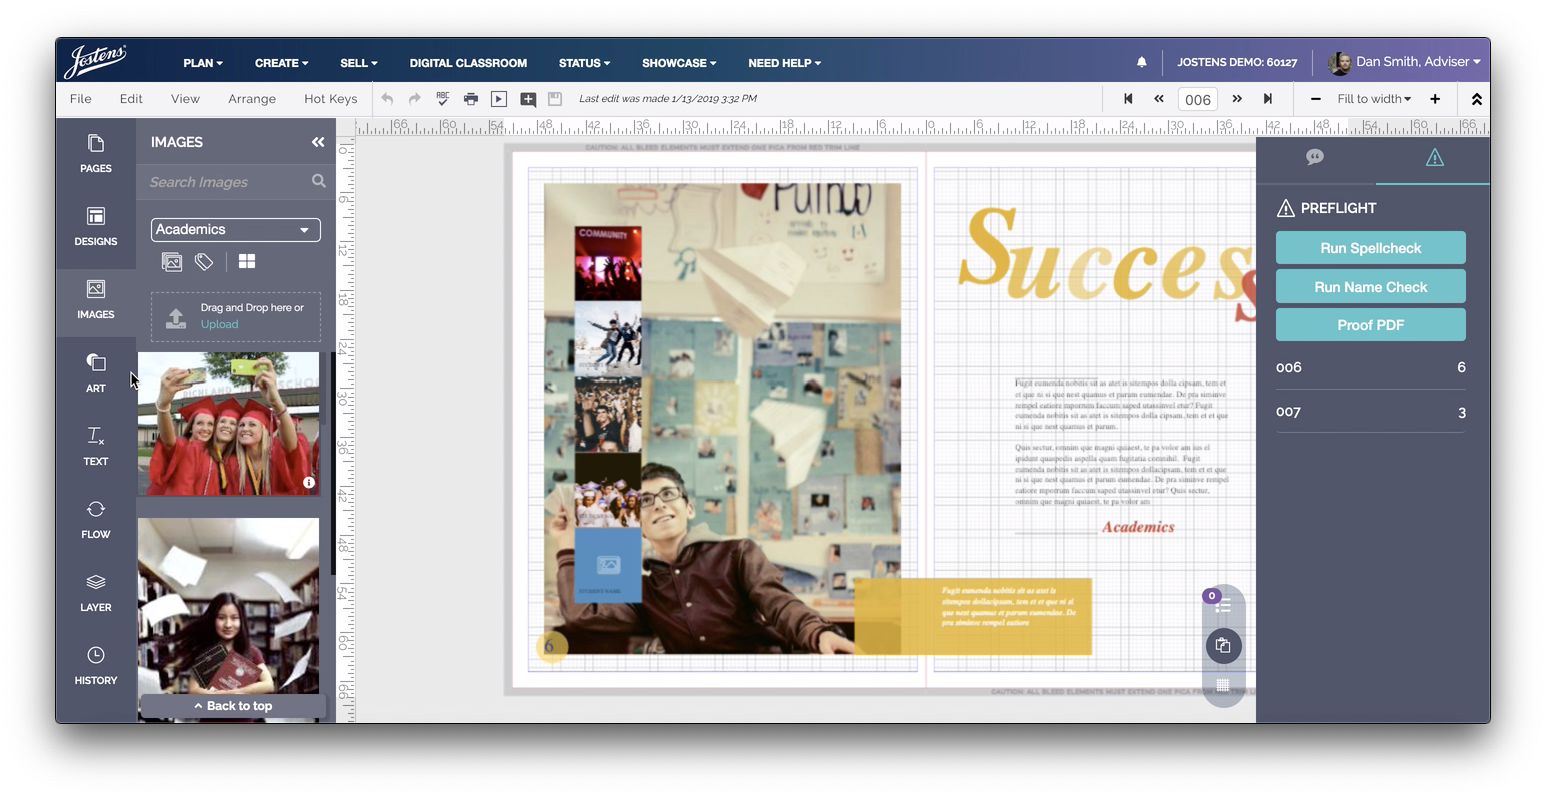
Task: Open the Text tool panel
Action: tap(96, 447)
